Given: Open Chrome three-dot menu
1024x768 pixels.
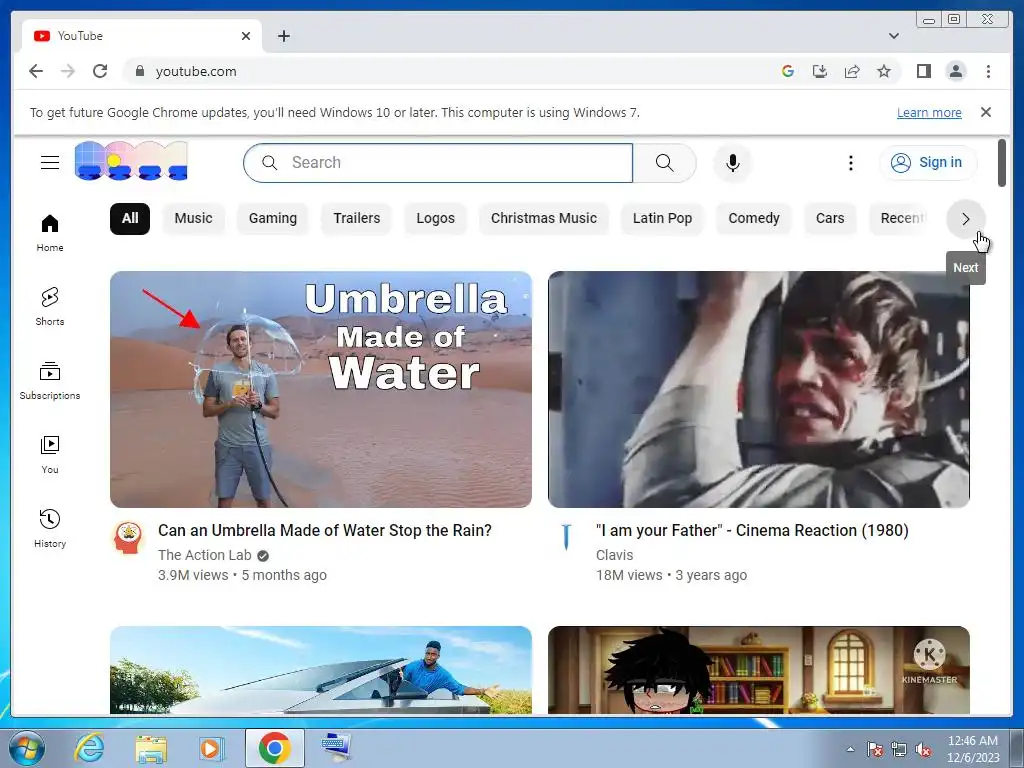Looking at the screenshot, I should [988, 71].
